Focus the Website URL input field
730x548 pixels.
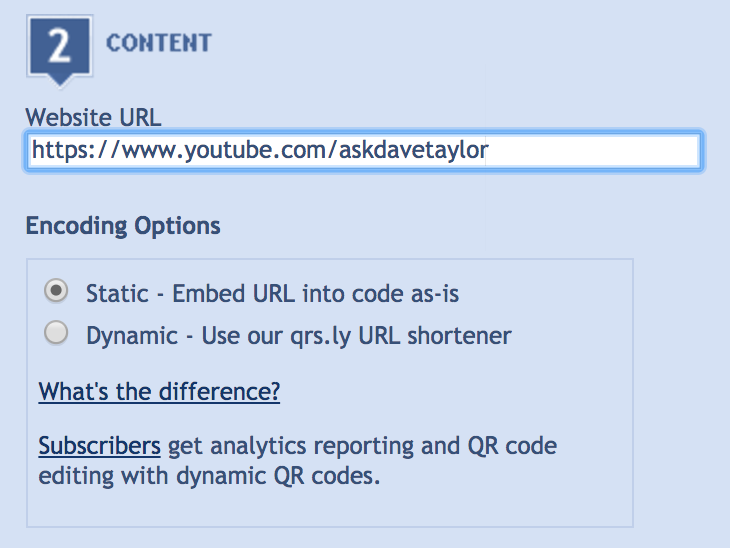(365, 151)
